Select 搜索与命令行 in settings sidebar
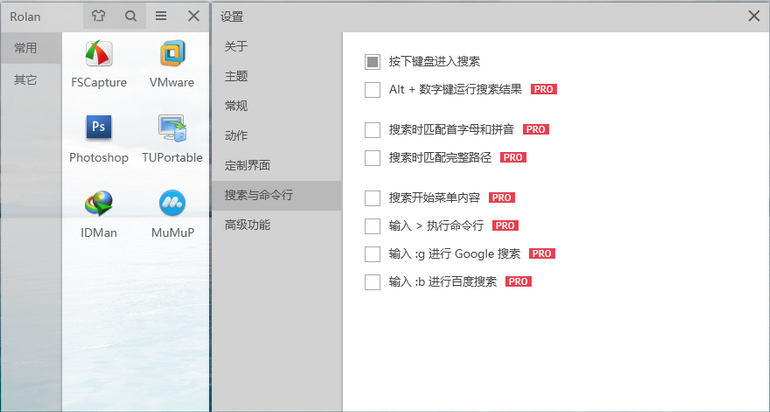 [277, 195]
